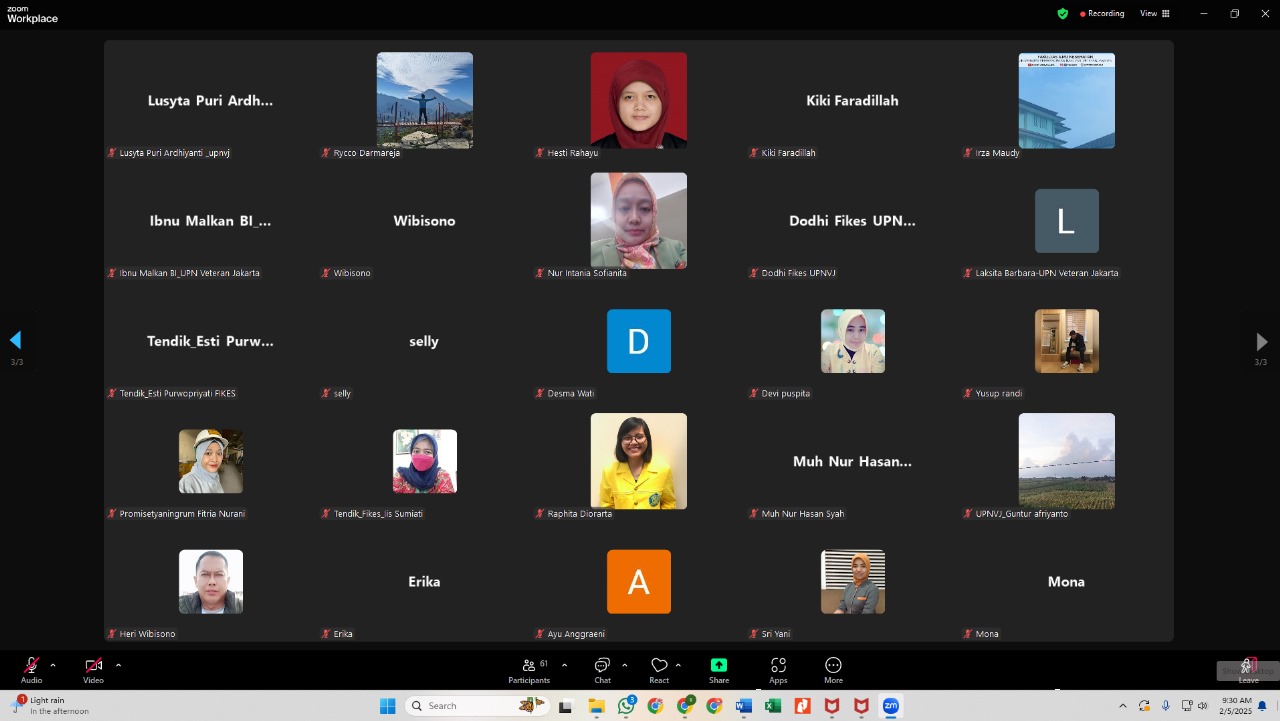Start sharing with the green Share button

(719, 667)
